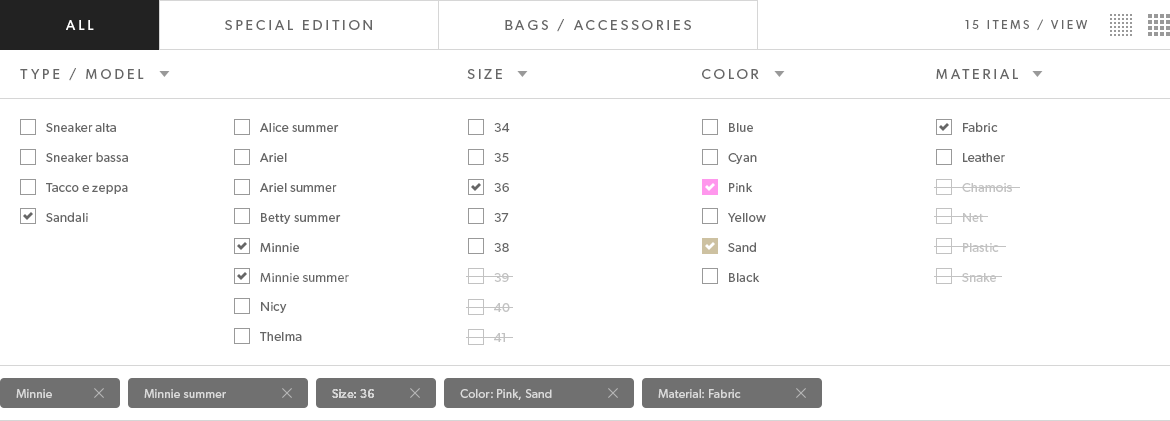Tick the size 37 checkbox
The image size is (1170, 421).
(x=476, y=216)
